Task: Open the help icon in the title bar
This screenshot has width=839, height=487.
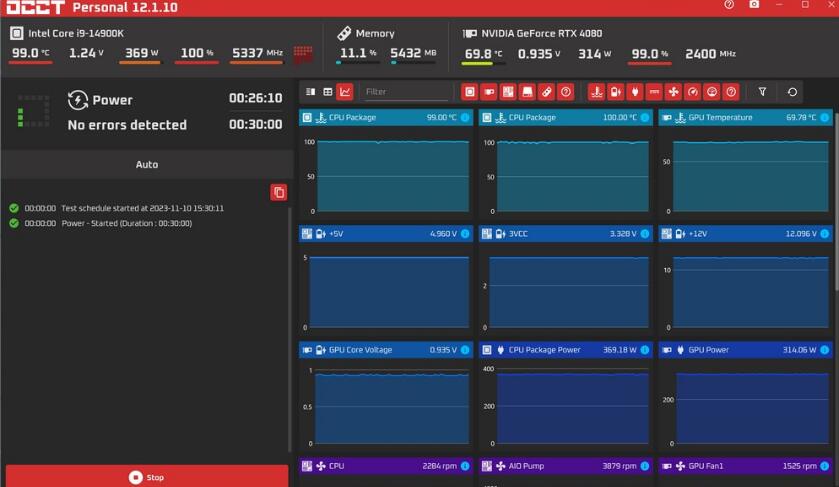Action: 728,4
